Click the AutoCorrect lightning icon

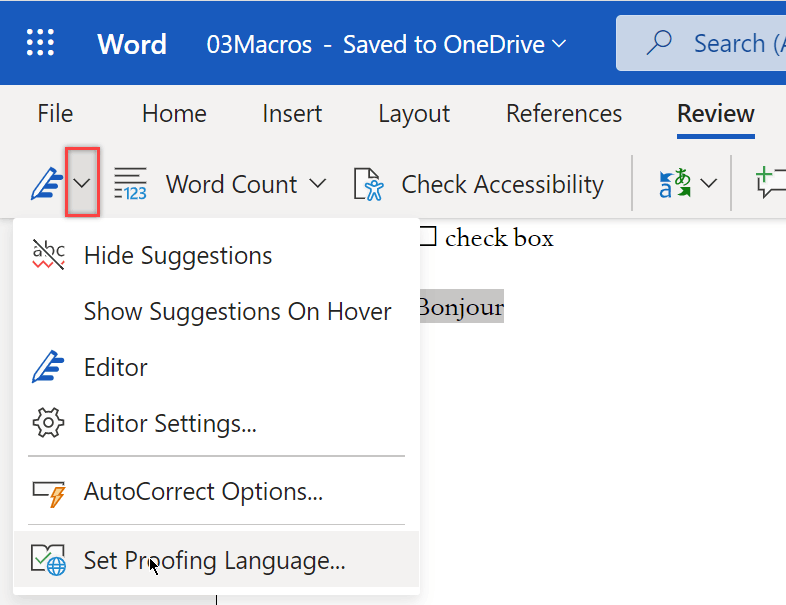tap(49, 494)
